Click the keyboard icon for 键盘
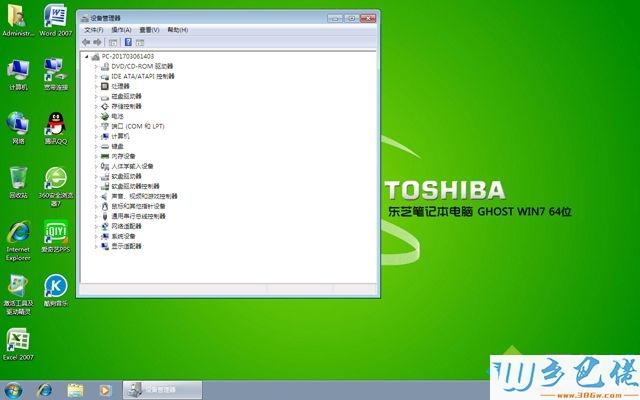The width and height of the screenshot is (640, 400). 105,146
